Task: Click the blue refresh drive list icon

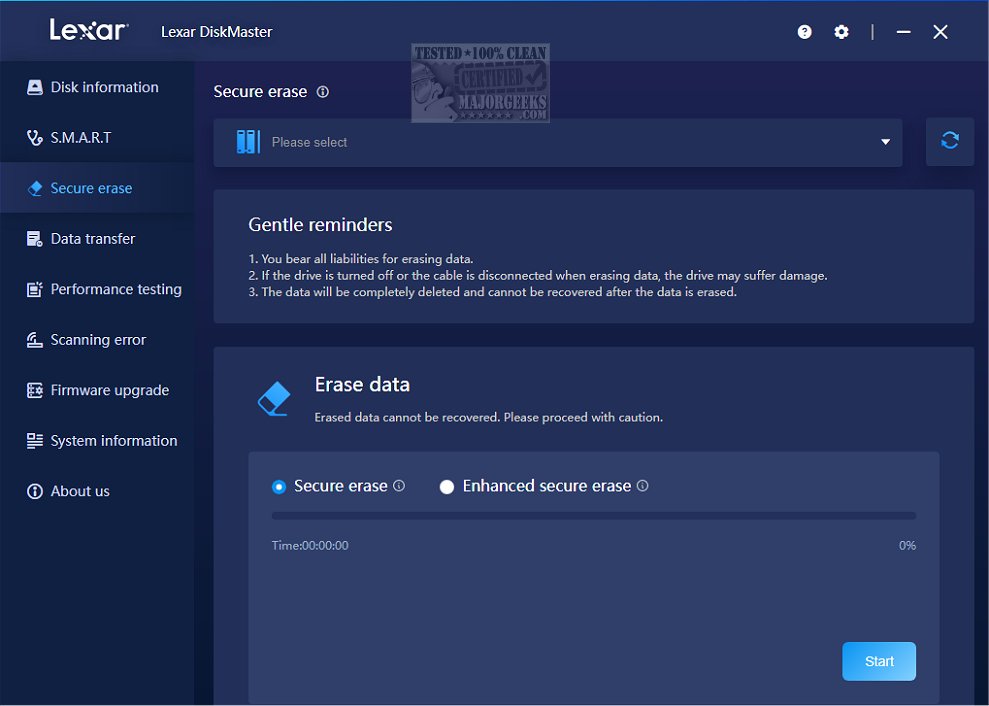Action: (x=949, y=141)
